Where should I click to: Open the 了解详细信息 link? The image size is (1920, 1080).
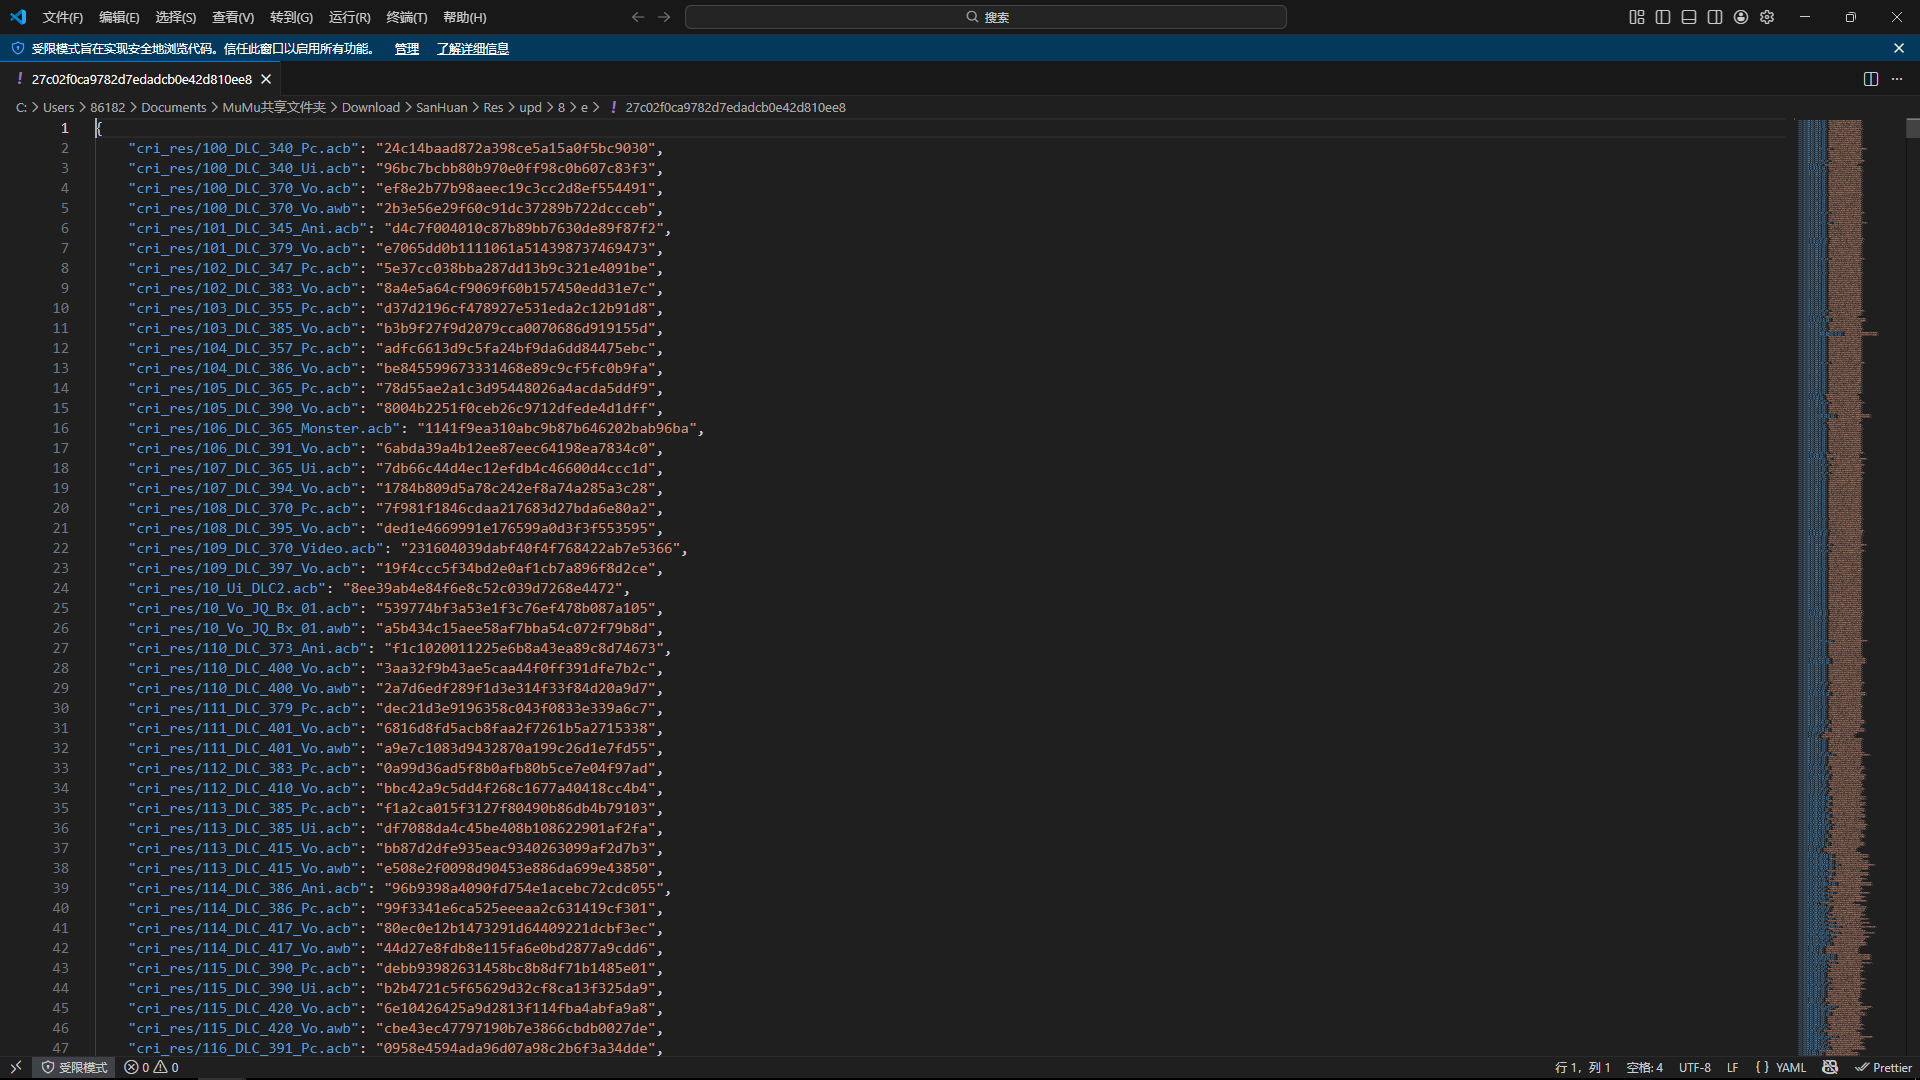(x=472, y=48)
